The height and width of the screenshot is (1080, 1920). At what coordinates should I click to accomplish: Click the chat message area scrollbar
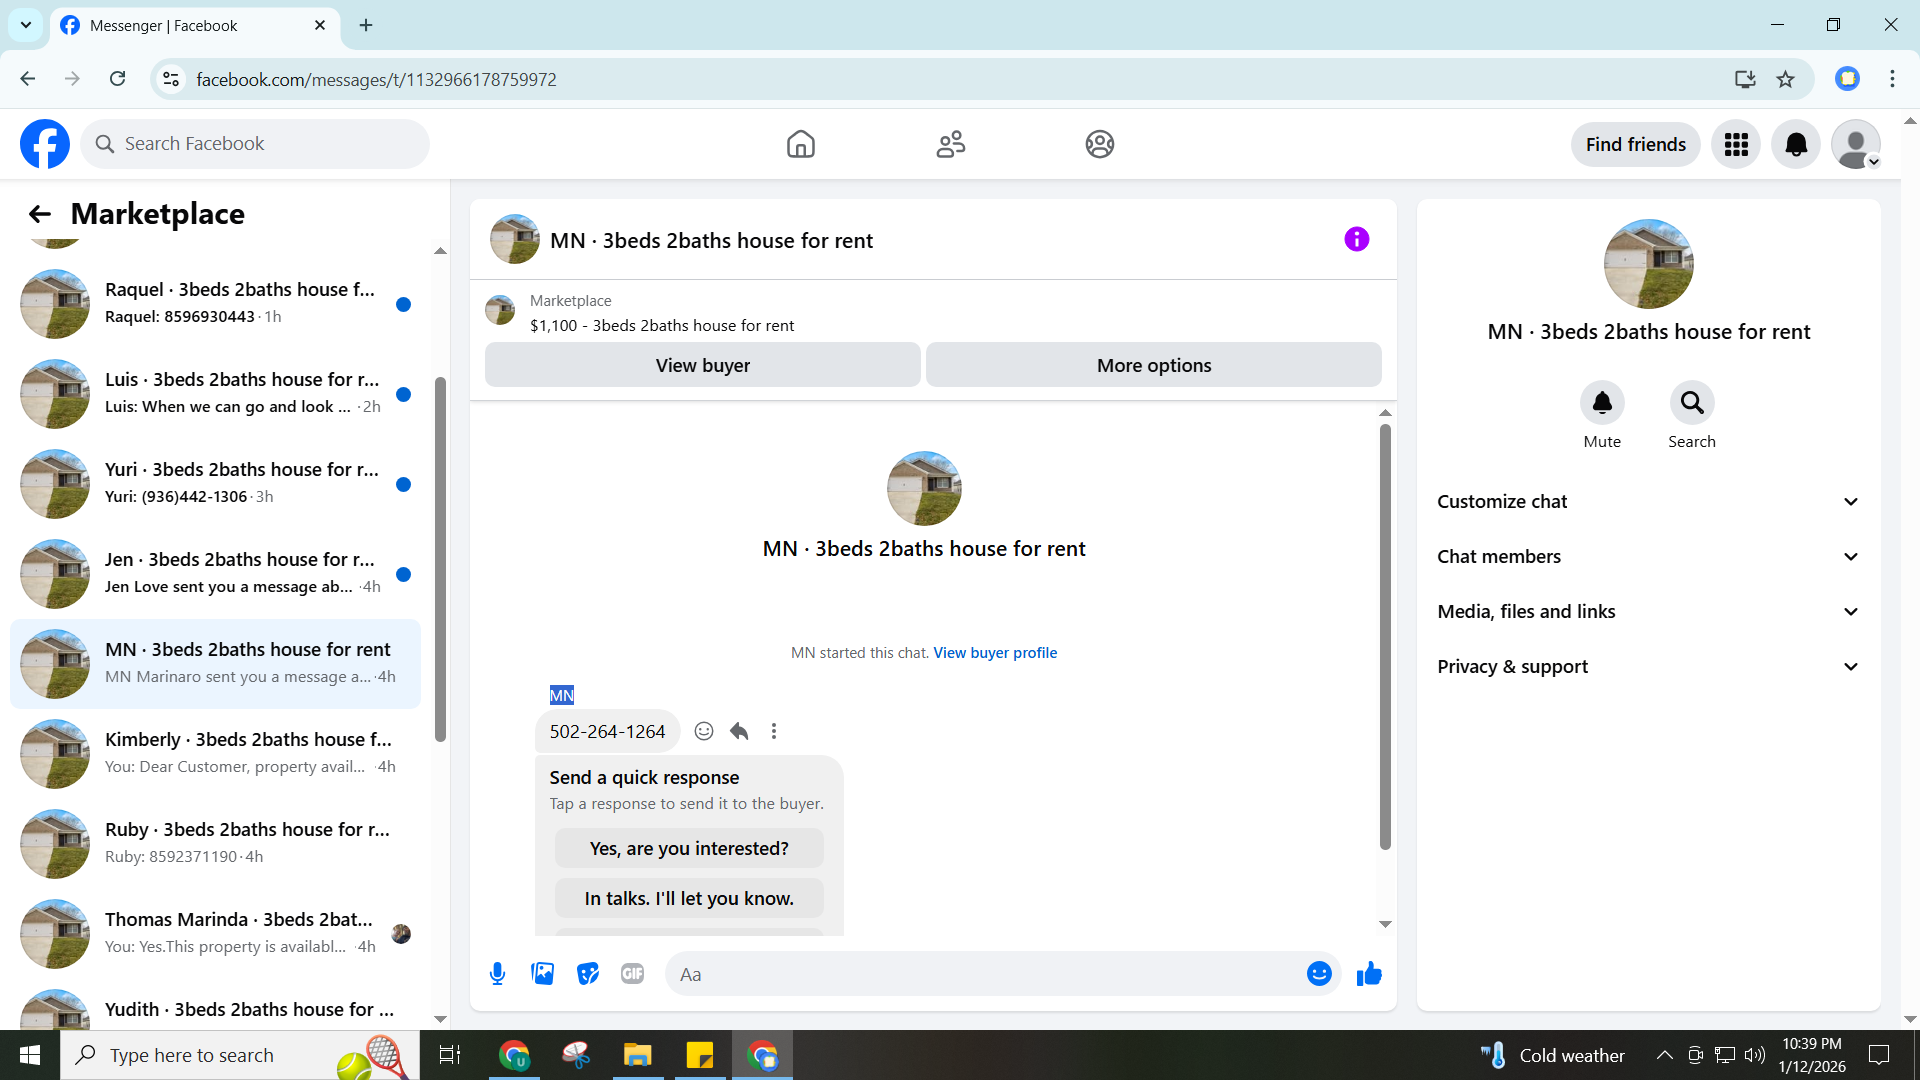click(1385, 636)
